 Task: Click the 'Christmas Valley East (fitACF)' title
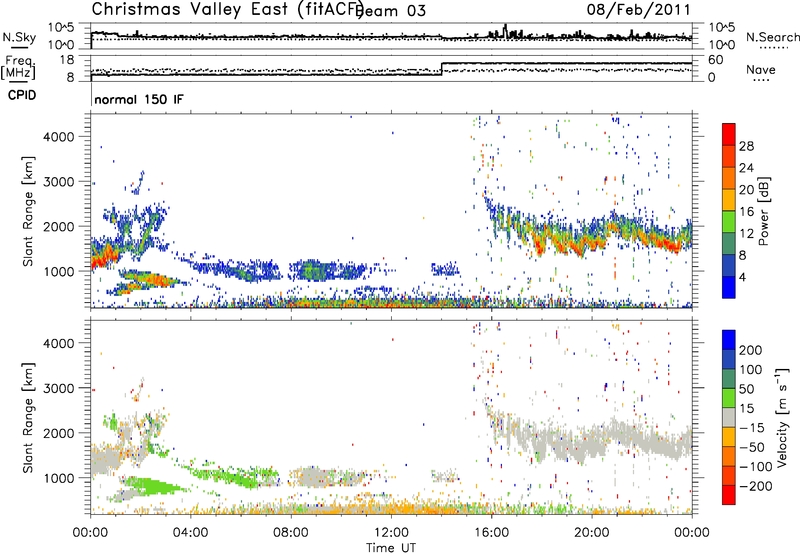point(228,9)
